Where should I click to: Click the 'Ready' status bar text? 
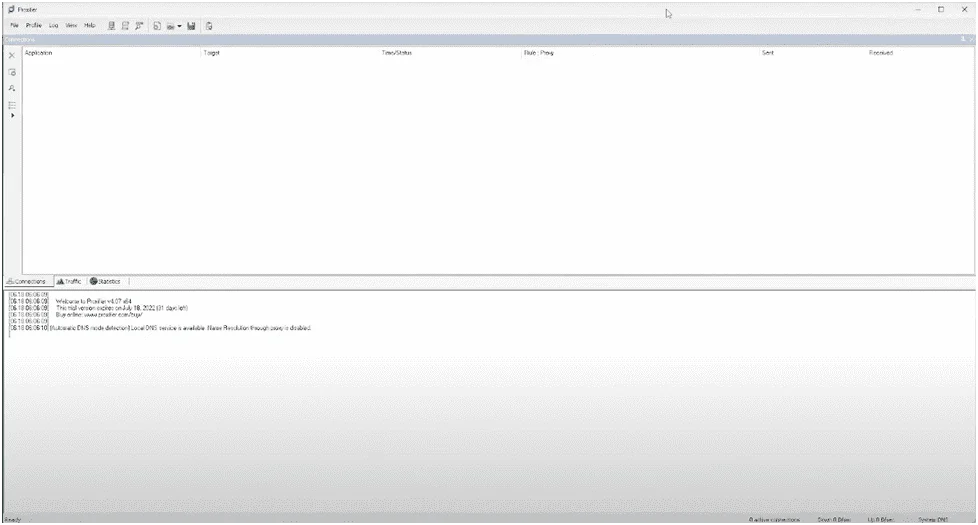tap(12, 519)
